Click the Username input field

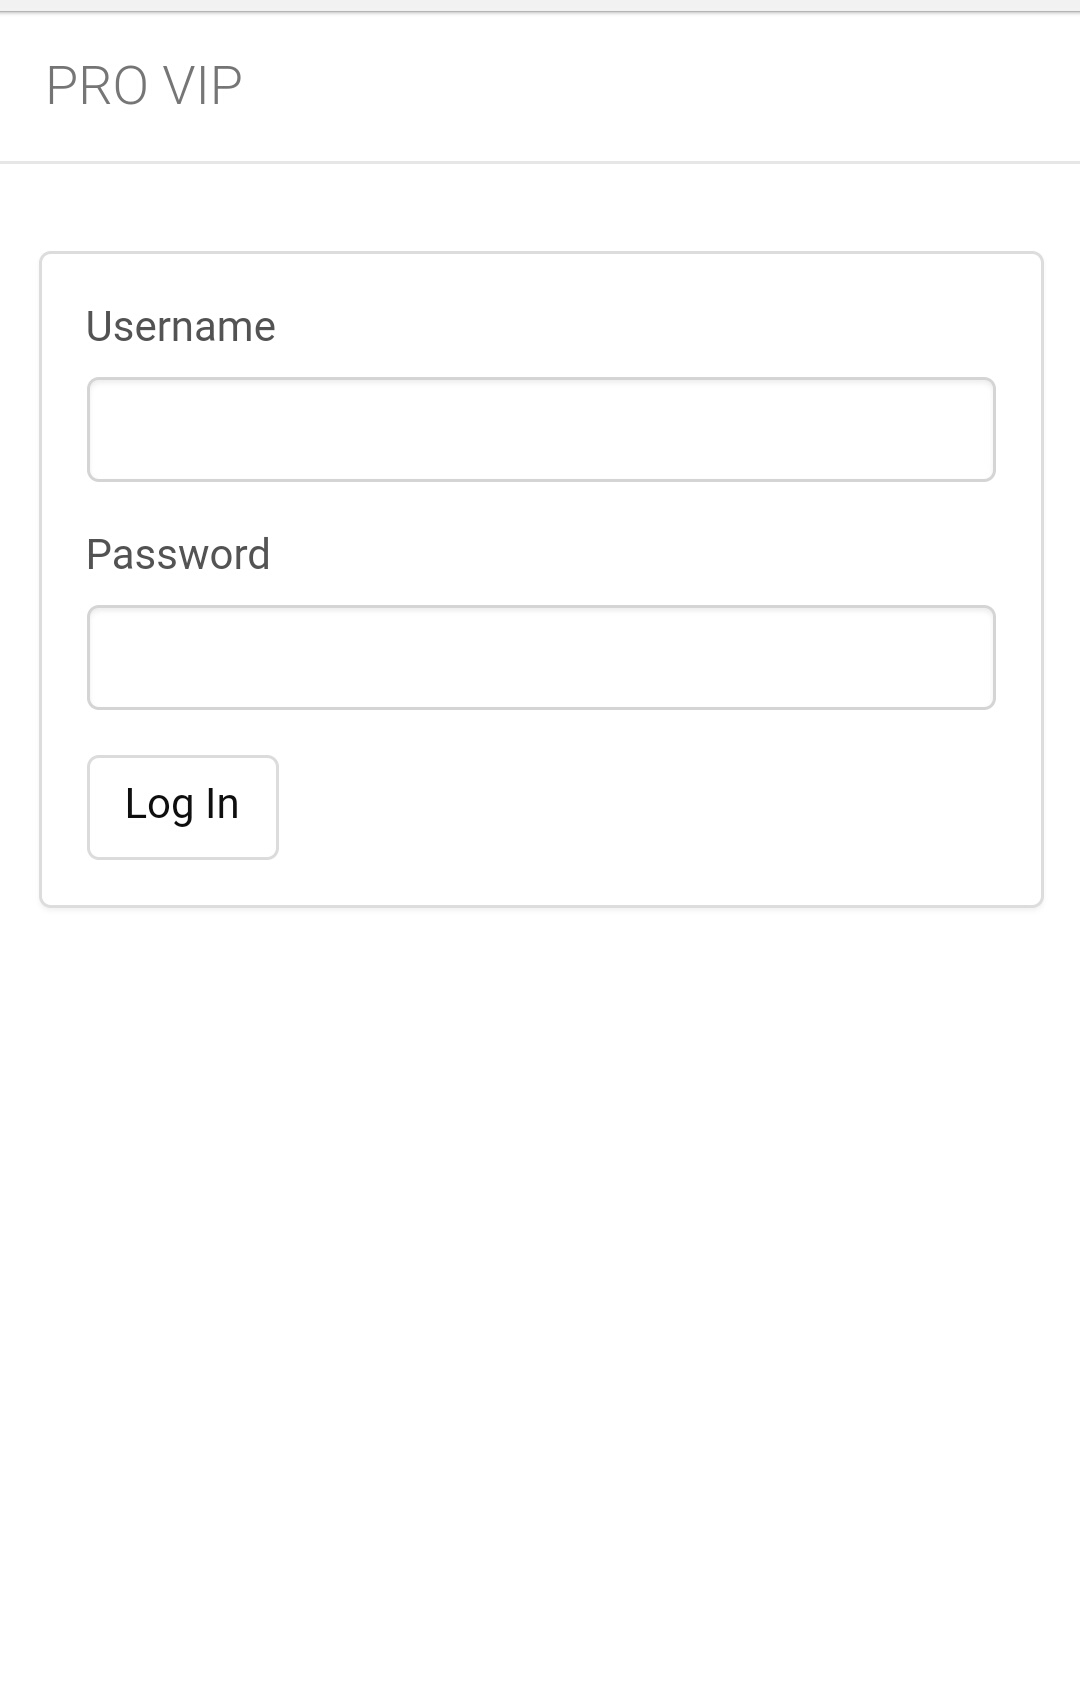(540, 429)
